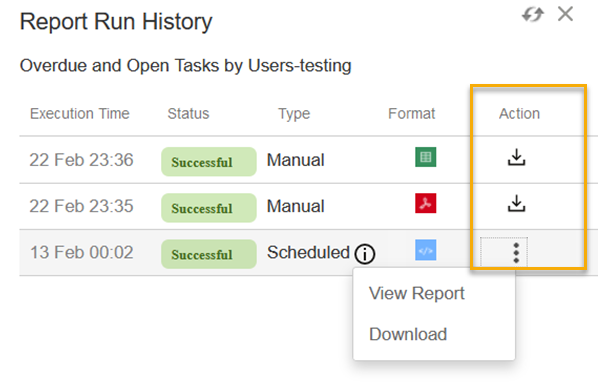Click the red PDF format icon
Image resolution: width=598 pixels, height=388 pixels.
pos(426,203)
